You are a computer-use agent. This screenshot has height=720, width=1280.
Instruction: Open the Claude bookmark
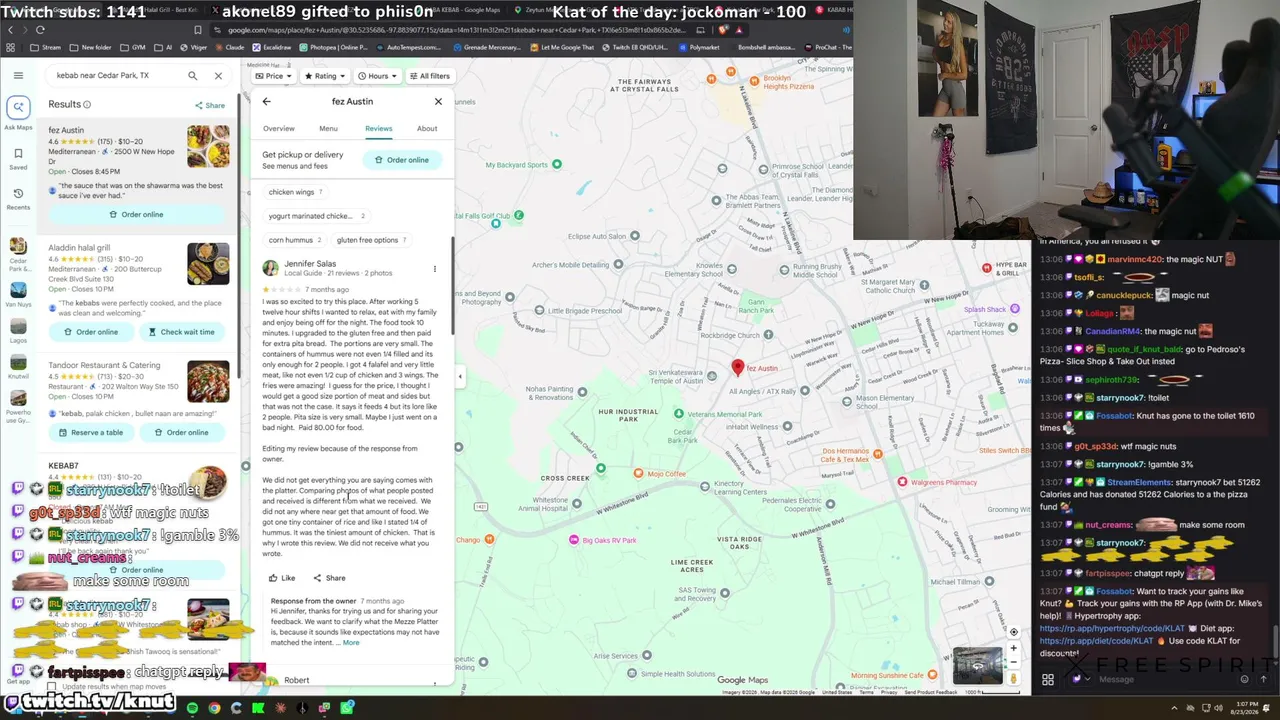click(x=229, y=47)
